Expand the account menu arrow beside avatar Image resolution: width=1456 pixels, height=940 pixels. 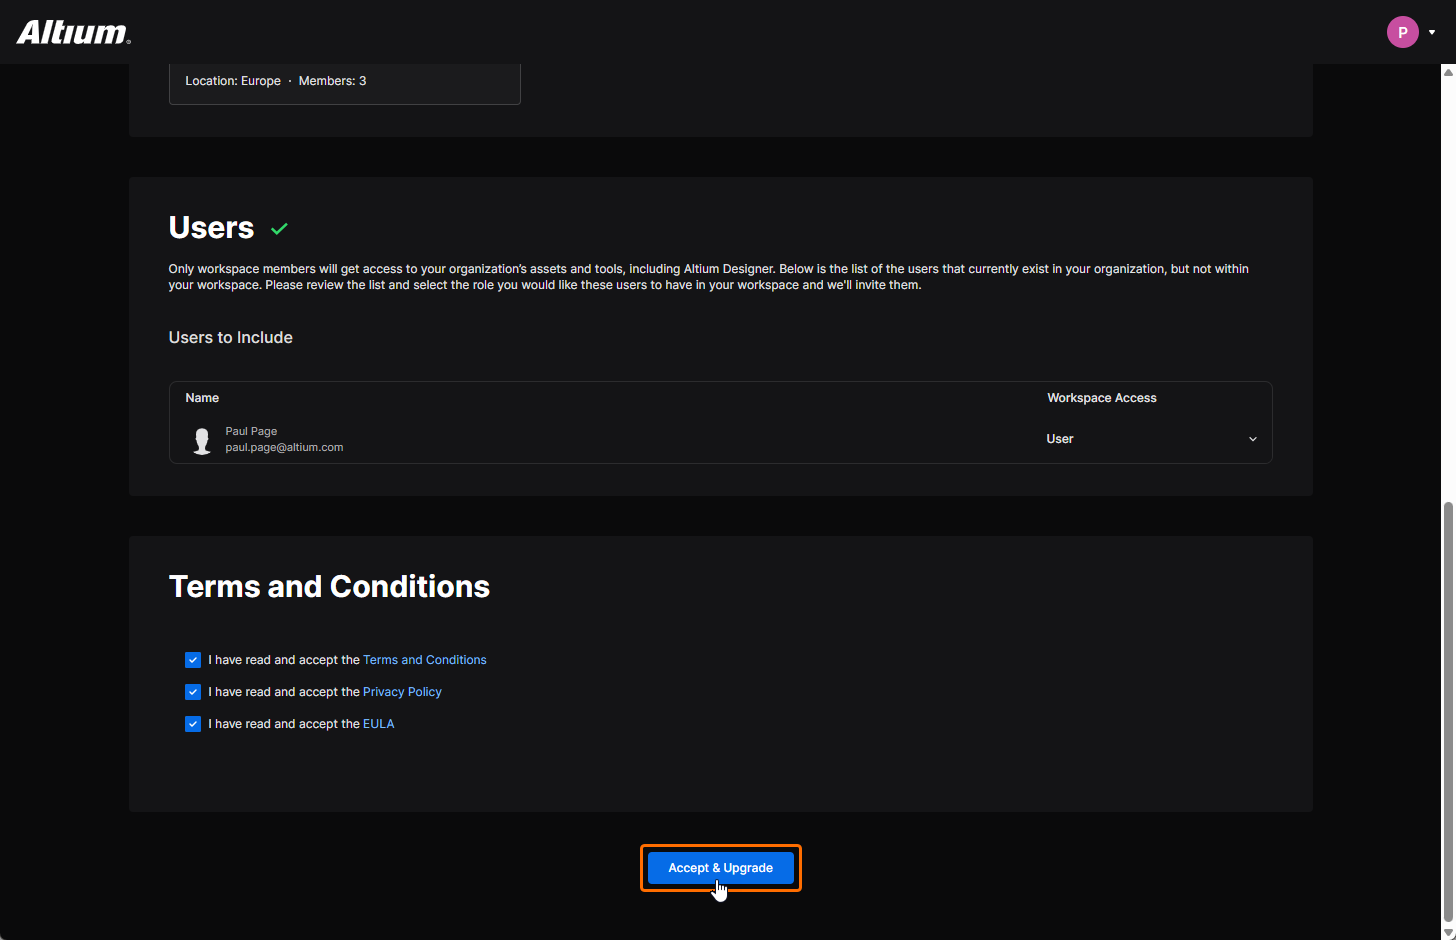1432,32
